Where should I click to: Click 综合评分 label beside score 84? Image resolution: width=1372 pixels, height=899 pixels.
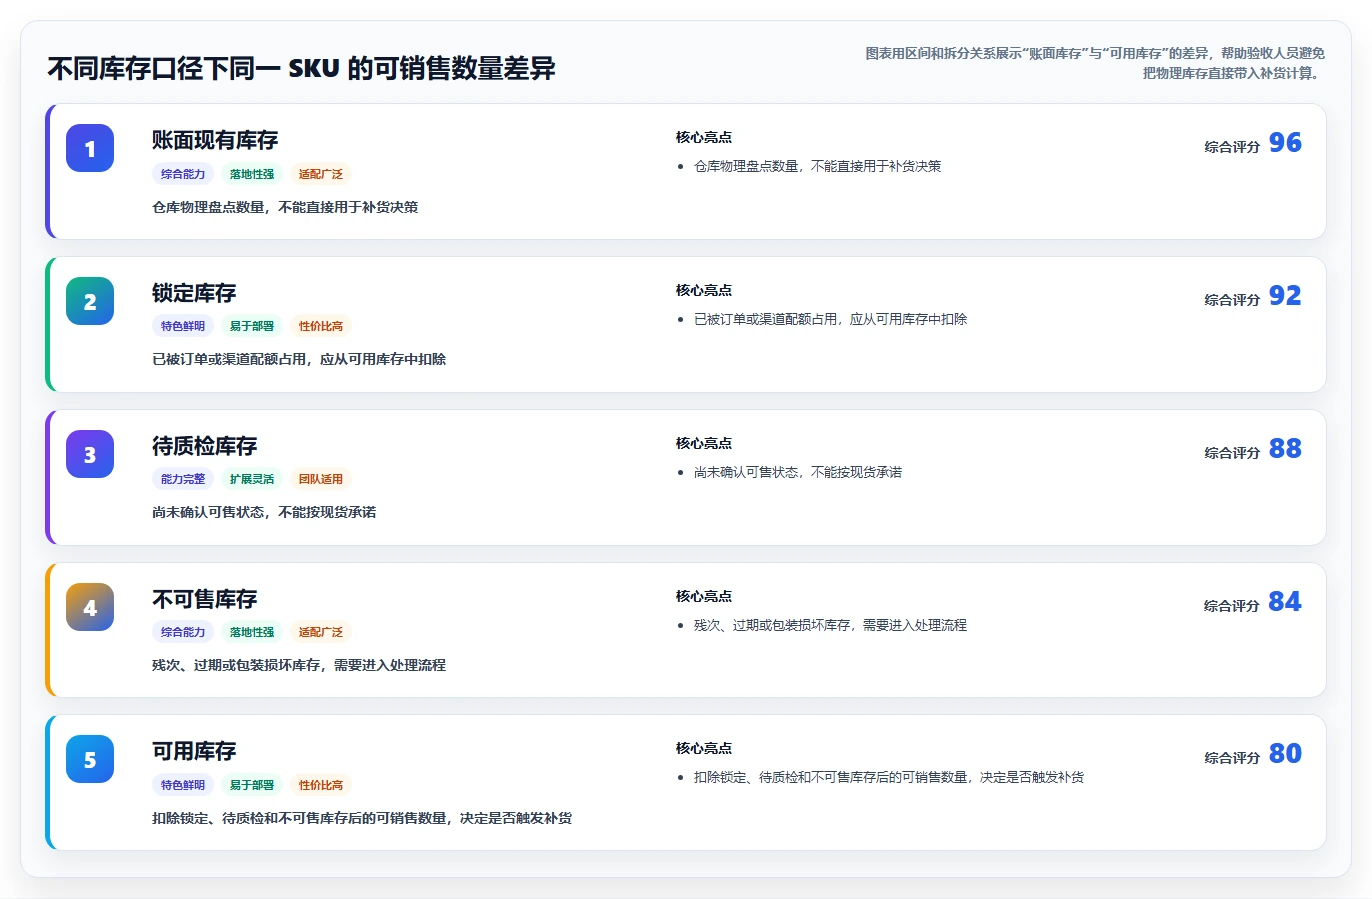pyautogui.click(x=1232, y=606)
